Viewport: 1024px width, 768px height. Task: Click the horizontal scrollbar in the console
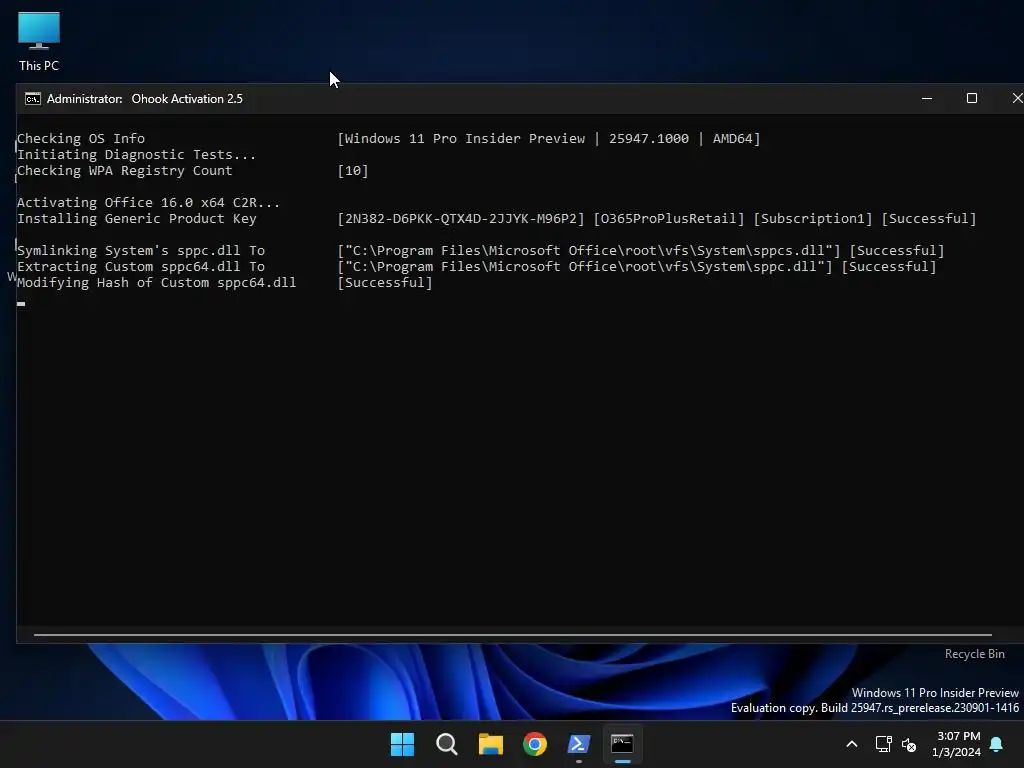click(513, 634)
